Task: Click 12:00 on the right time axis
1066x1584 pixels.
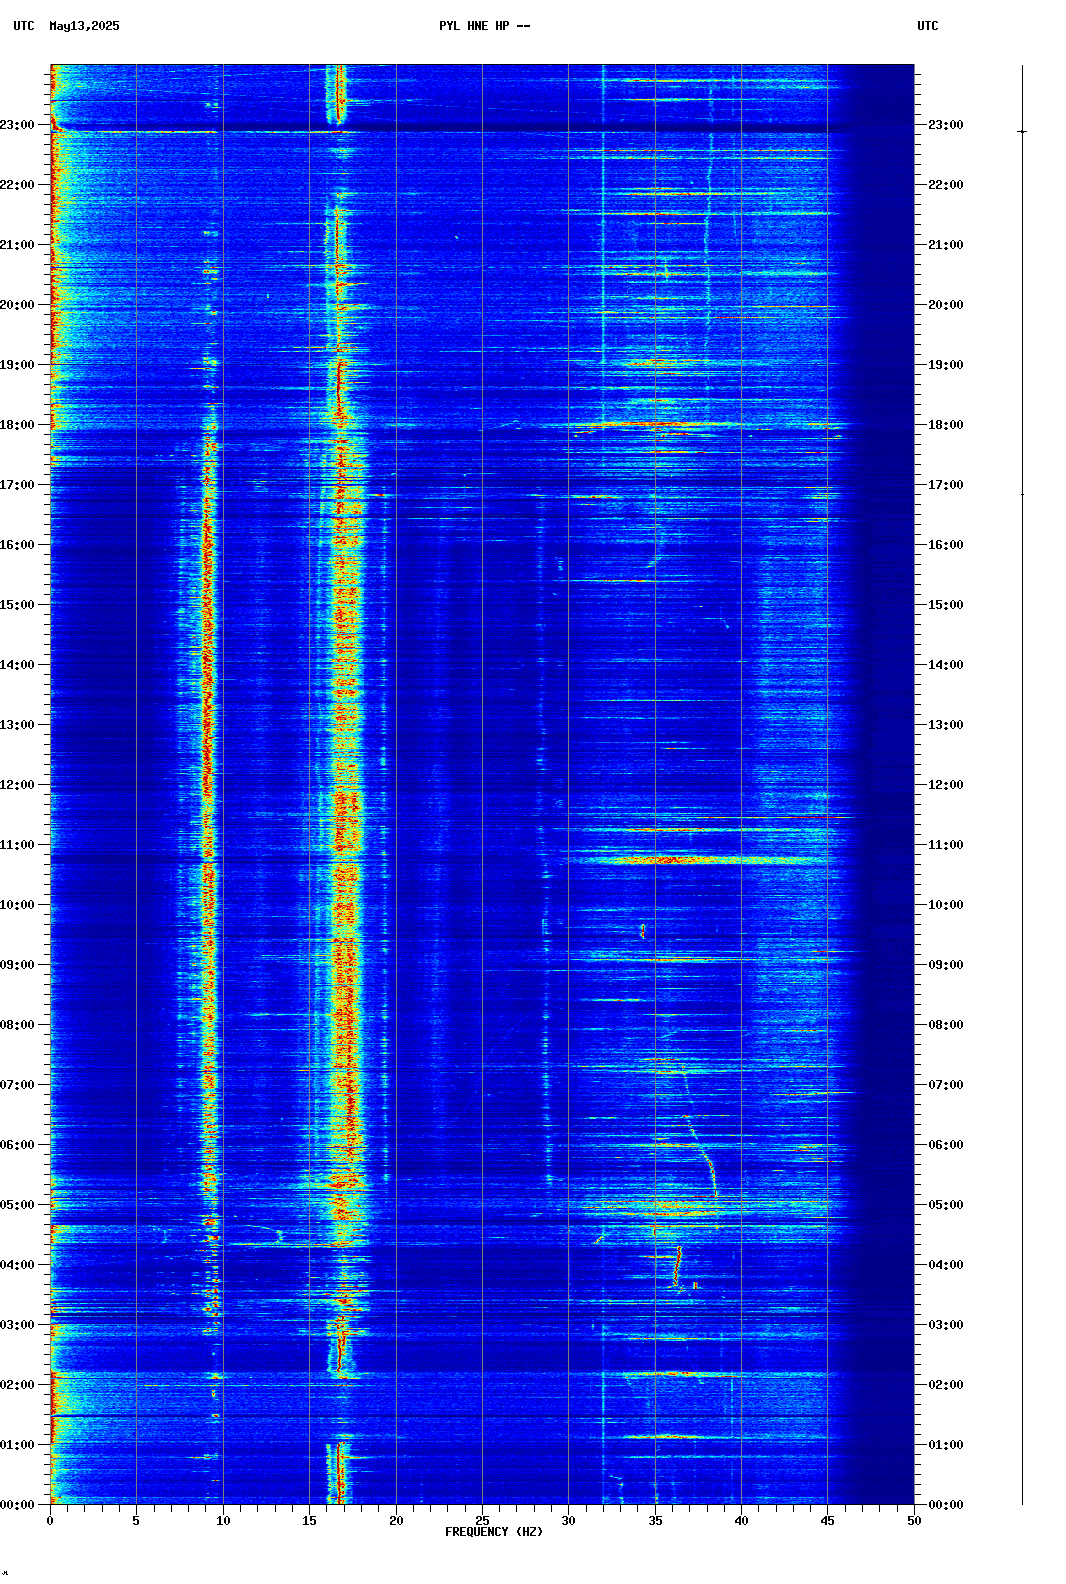Action: coord(946,785)
